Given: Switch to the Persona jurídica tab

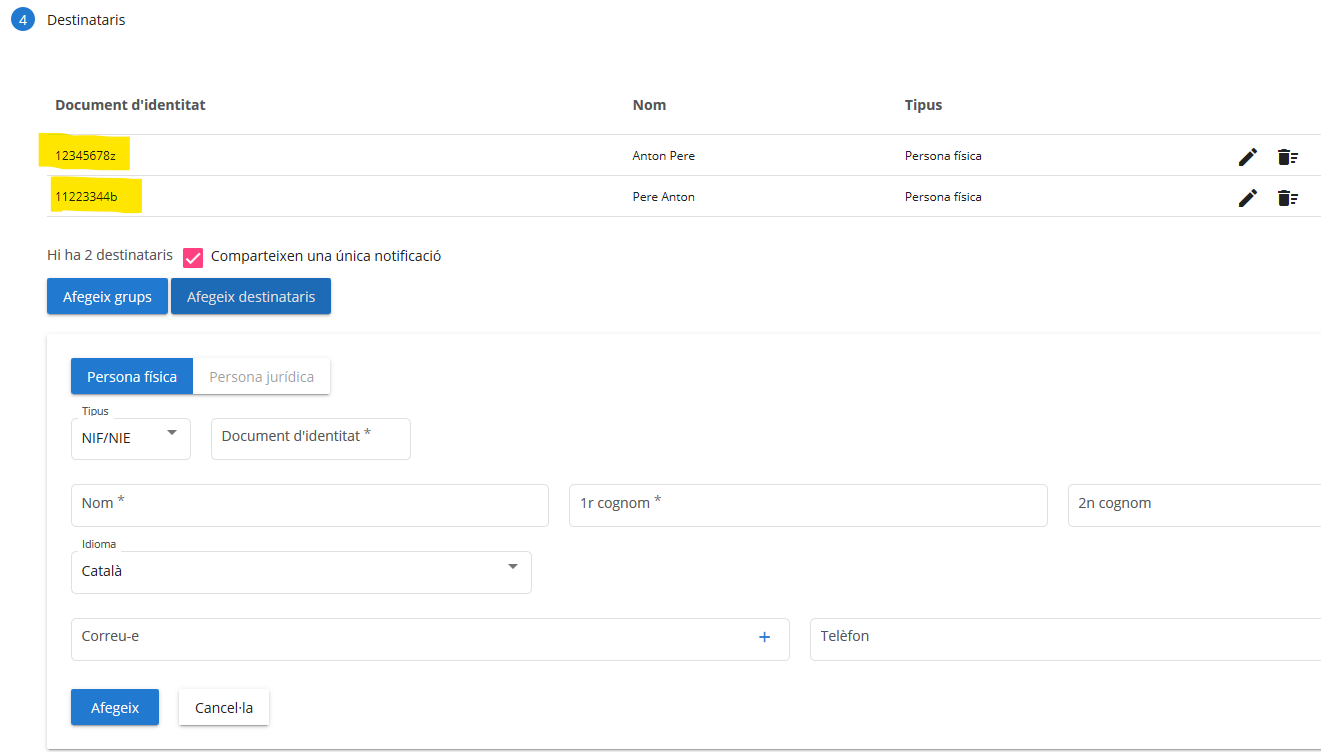Looking at the screenshot, I should tap(261, 377).
